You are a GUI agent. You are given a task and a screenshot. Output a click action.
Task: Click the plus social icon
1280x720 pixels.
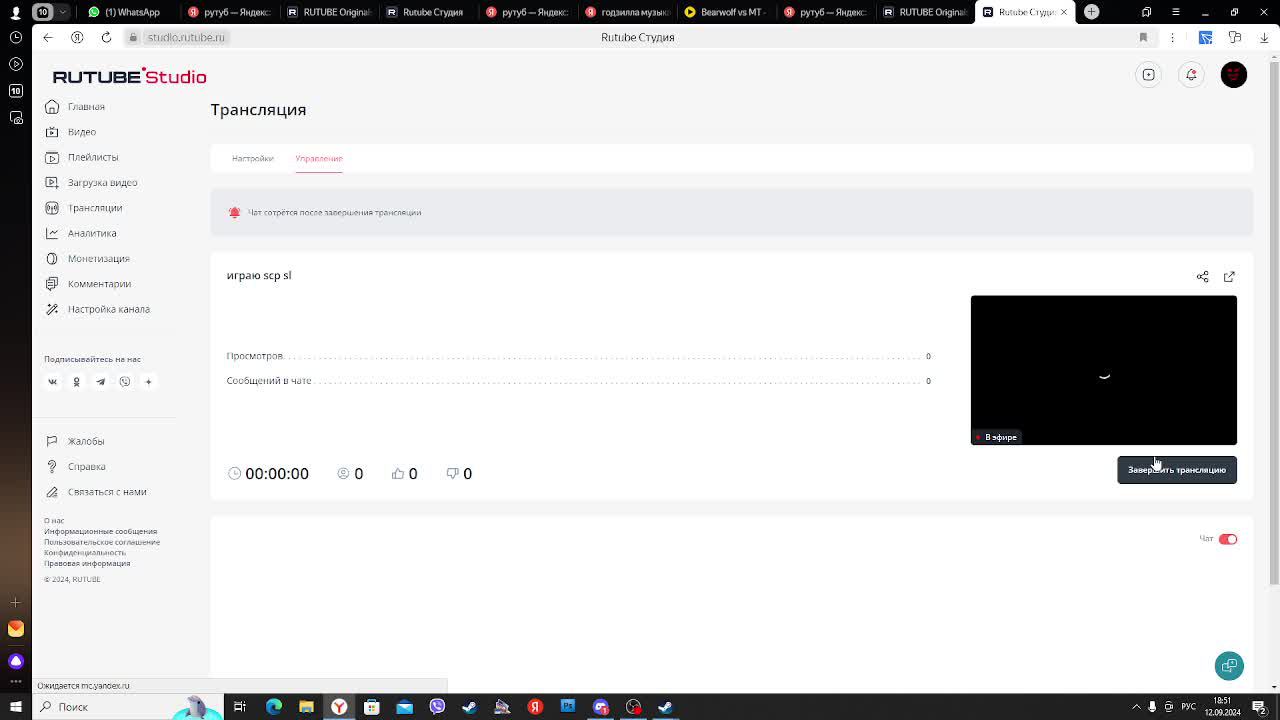[148, 382]
